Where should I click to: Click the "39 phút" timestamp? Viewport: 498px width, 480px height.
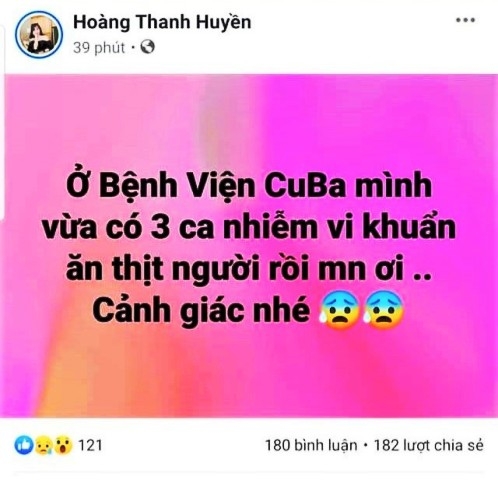[x=99, y=48]
